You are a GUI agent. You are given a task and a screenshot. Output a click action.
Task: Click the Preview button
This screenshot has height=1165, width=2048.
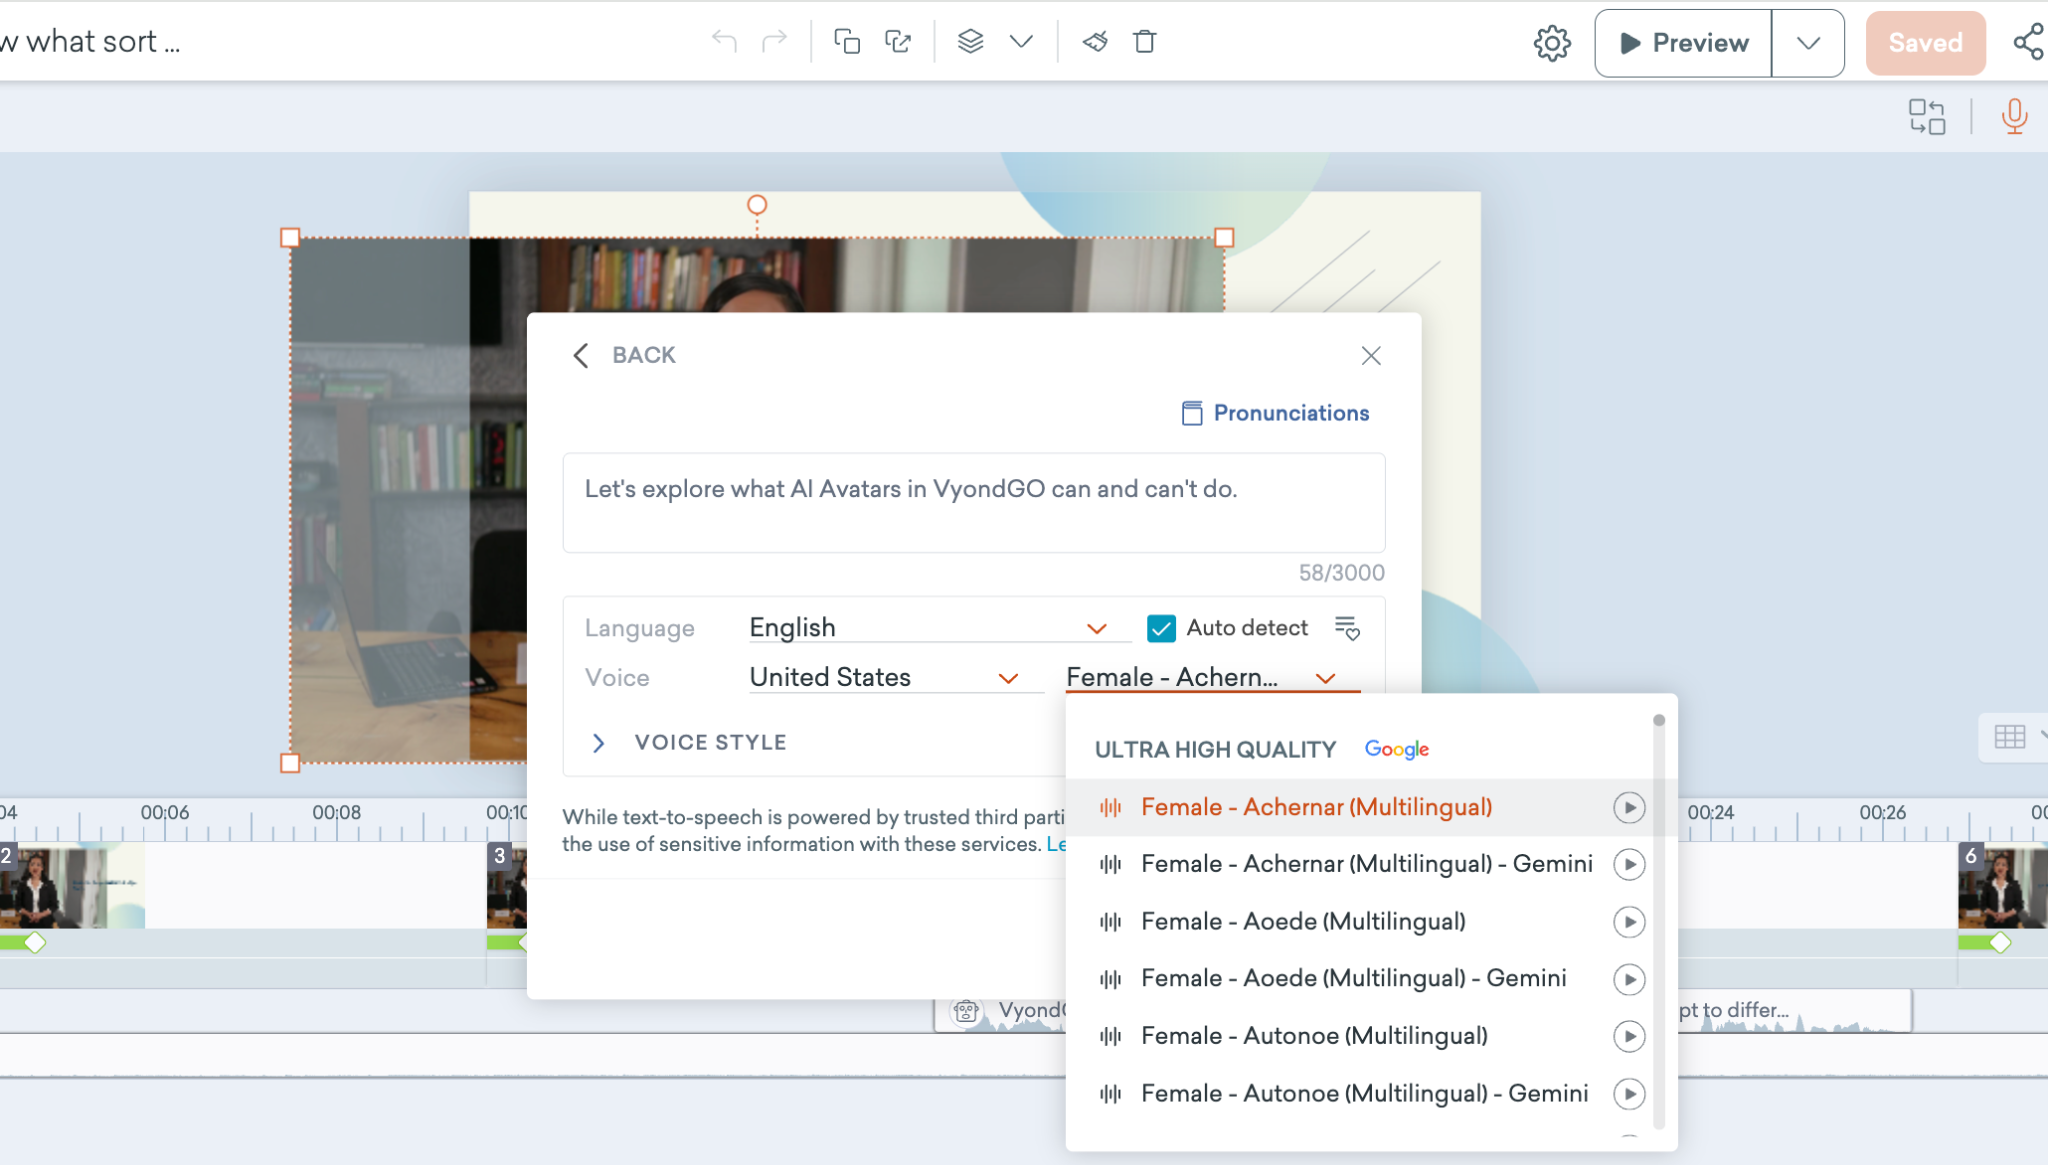coord(1684,43)
